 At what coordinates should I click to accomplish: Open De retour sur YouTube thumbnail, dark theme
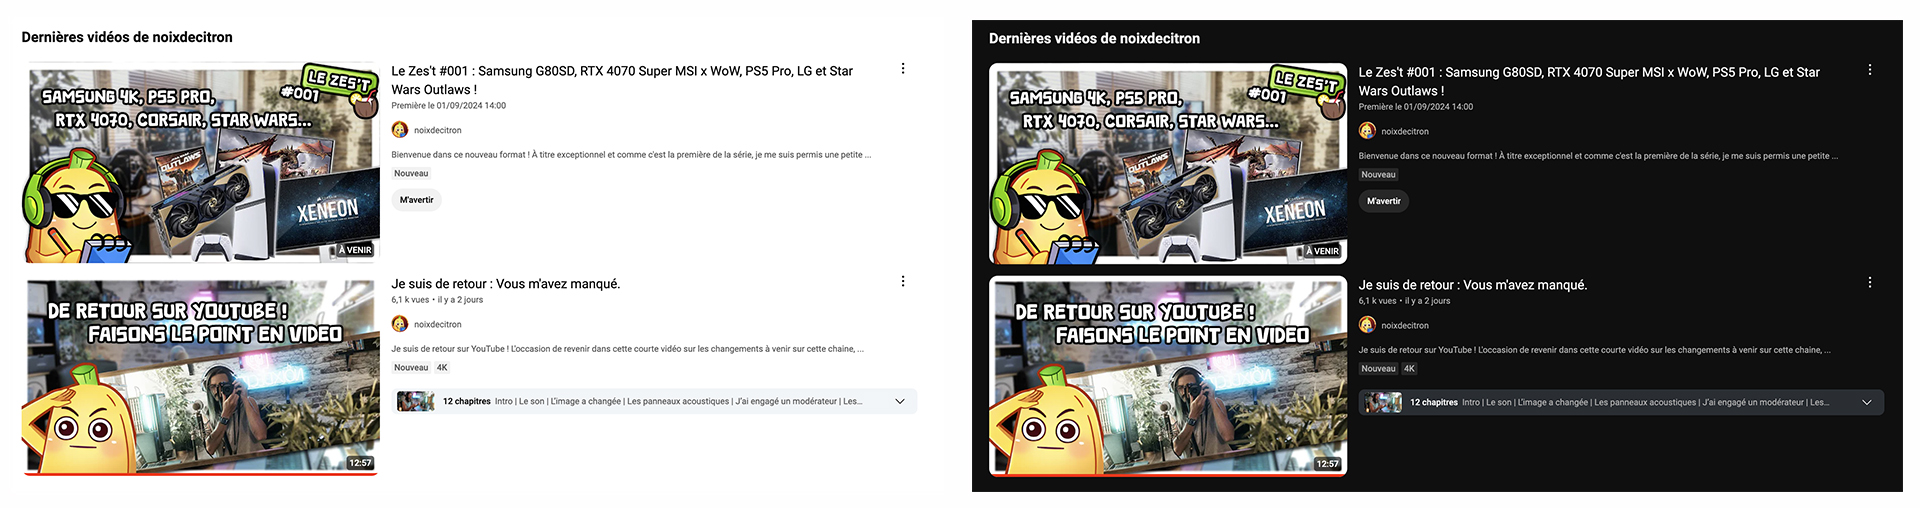point(1168,376)
